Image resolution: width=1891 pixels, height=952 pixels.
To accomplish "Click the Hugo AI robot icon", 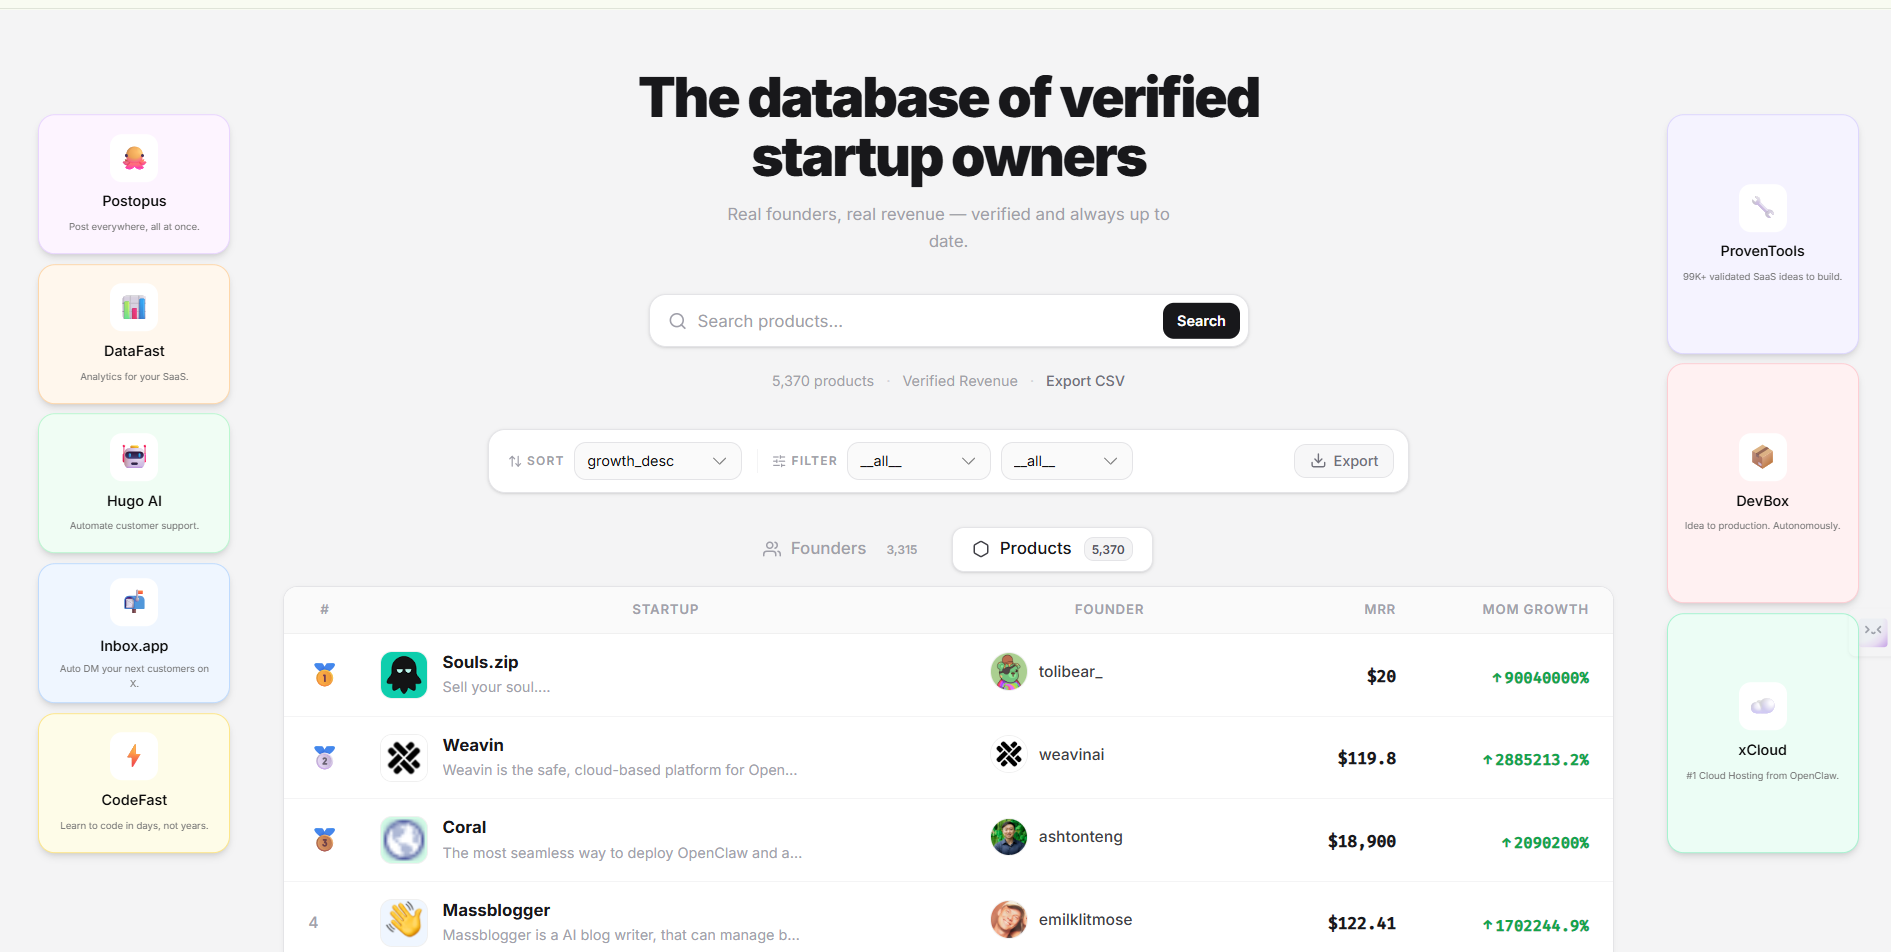I will [134, 457].
